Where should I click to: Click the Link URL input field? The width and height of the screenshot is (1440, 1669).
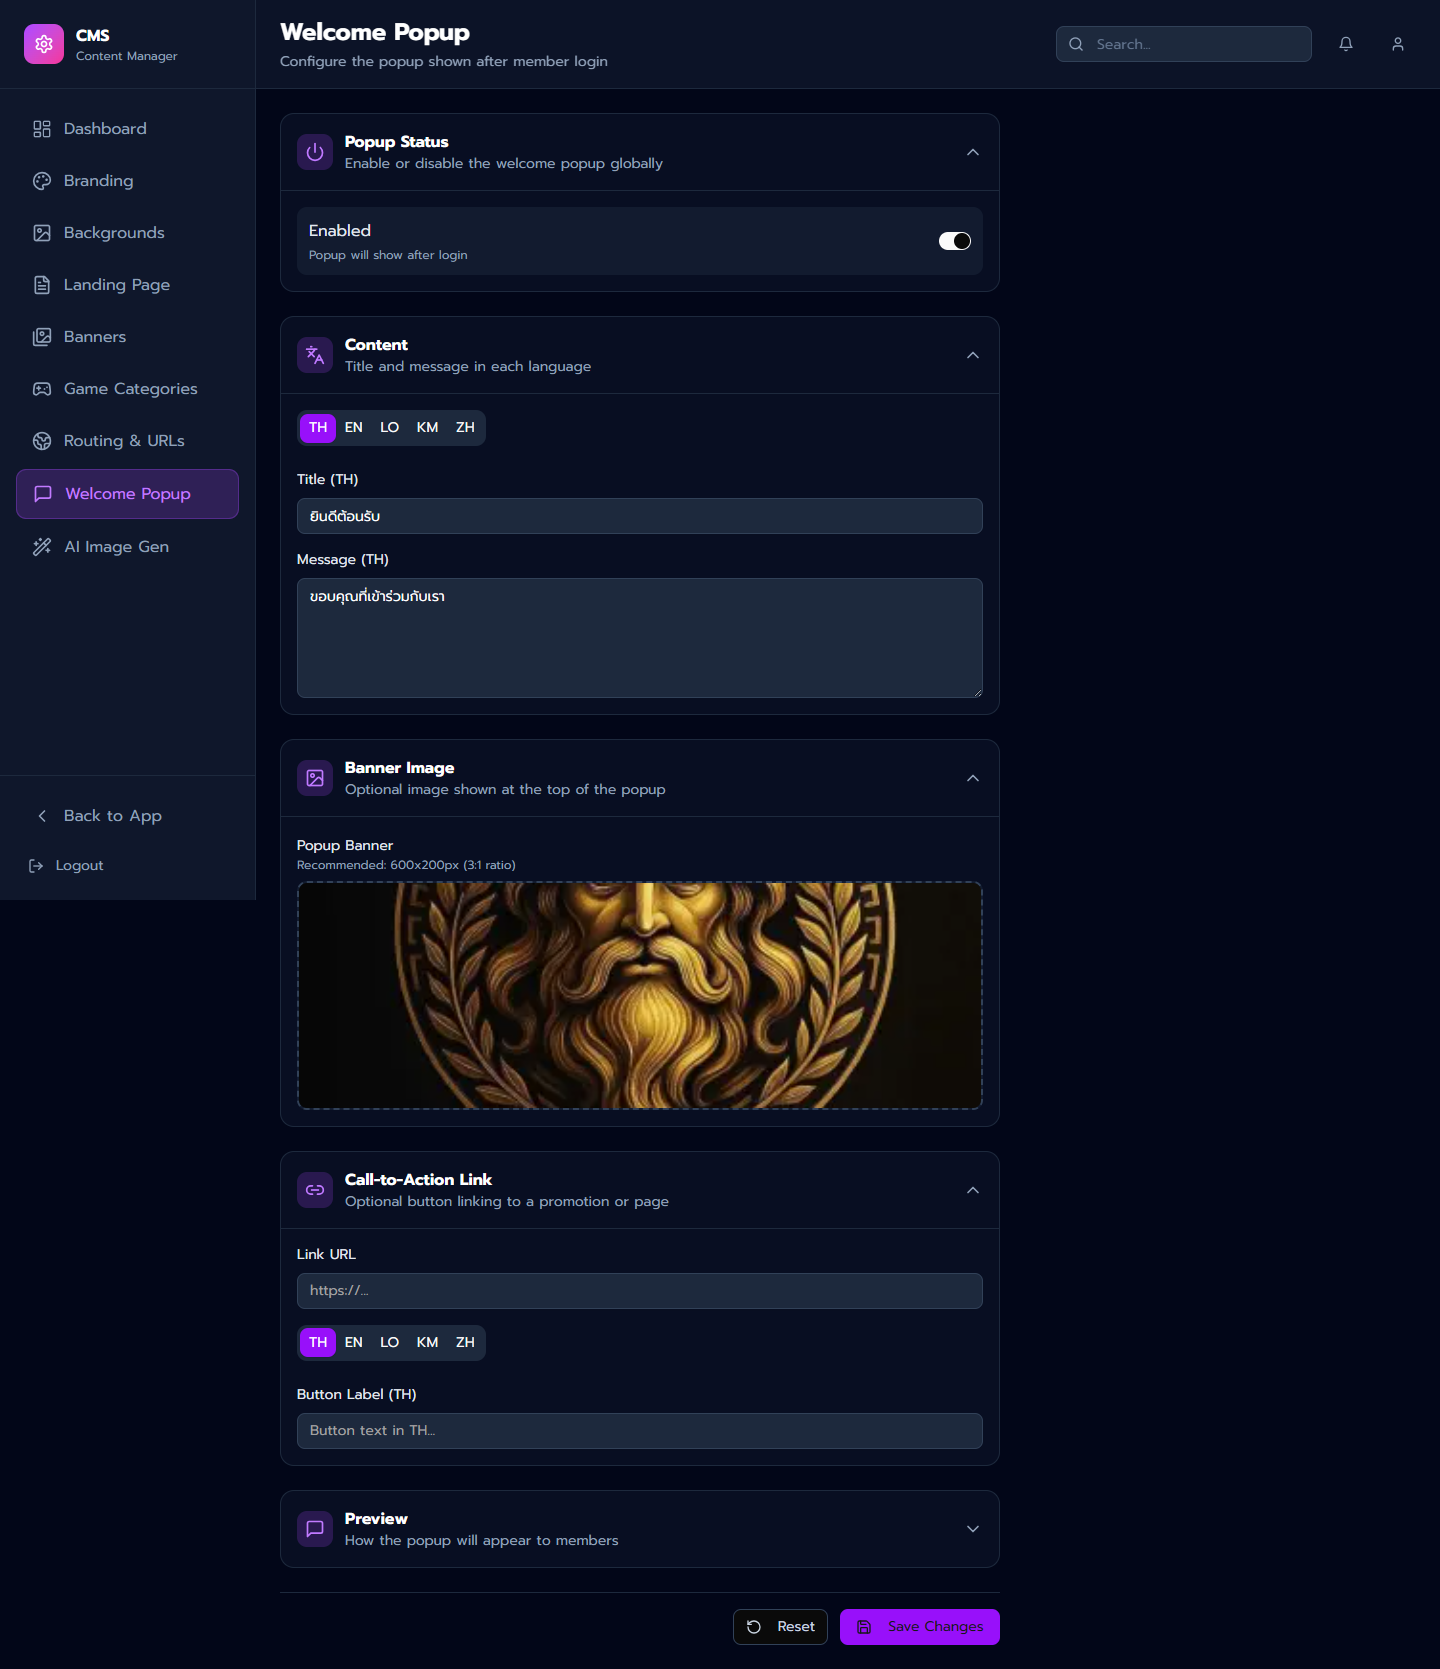[640, 1291]
